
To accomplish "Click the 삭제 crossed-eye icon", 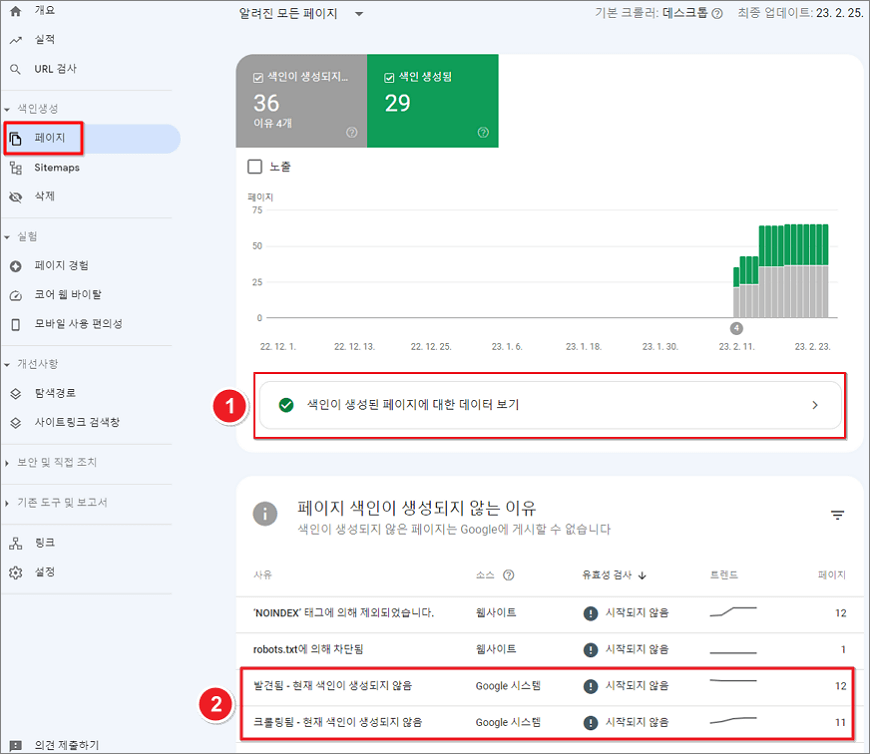I will 16,197.
